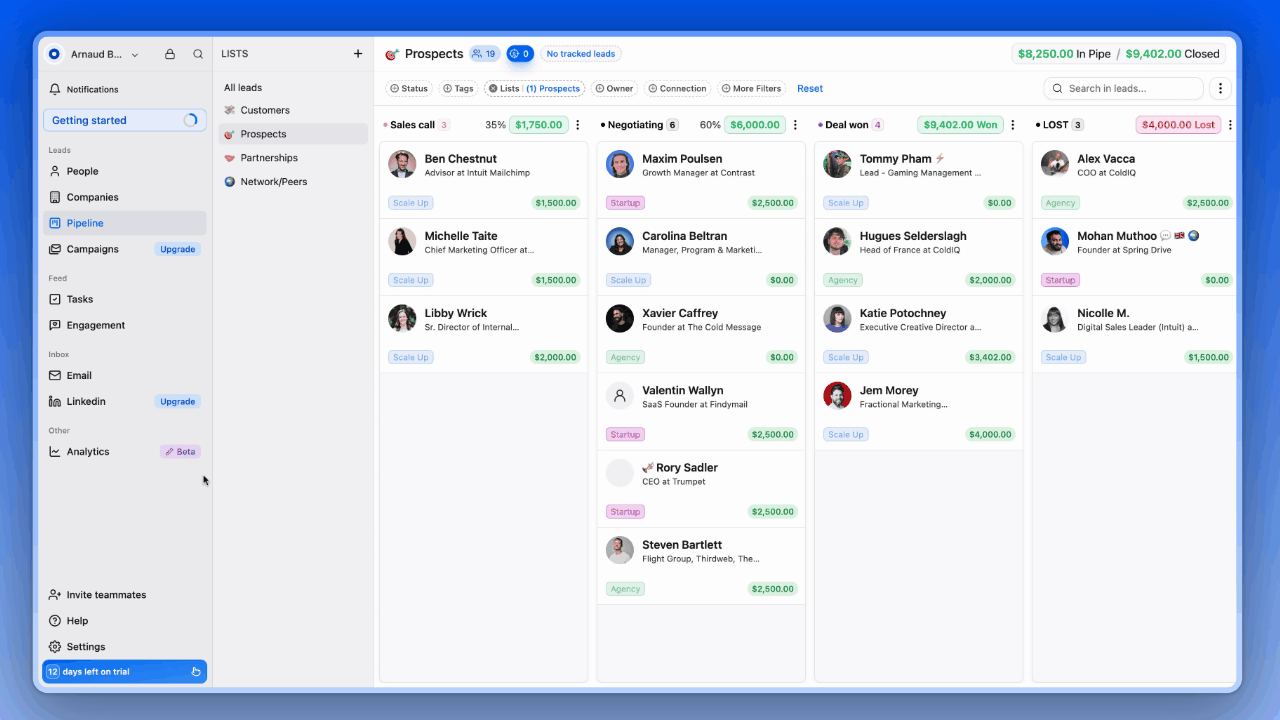Click the Agency tag on Xavier Caffrey
Image resolution: width=1280 pixels, height=720 pixels.
(x=625, y=357)
